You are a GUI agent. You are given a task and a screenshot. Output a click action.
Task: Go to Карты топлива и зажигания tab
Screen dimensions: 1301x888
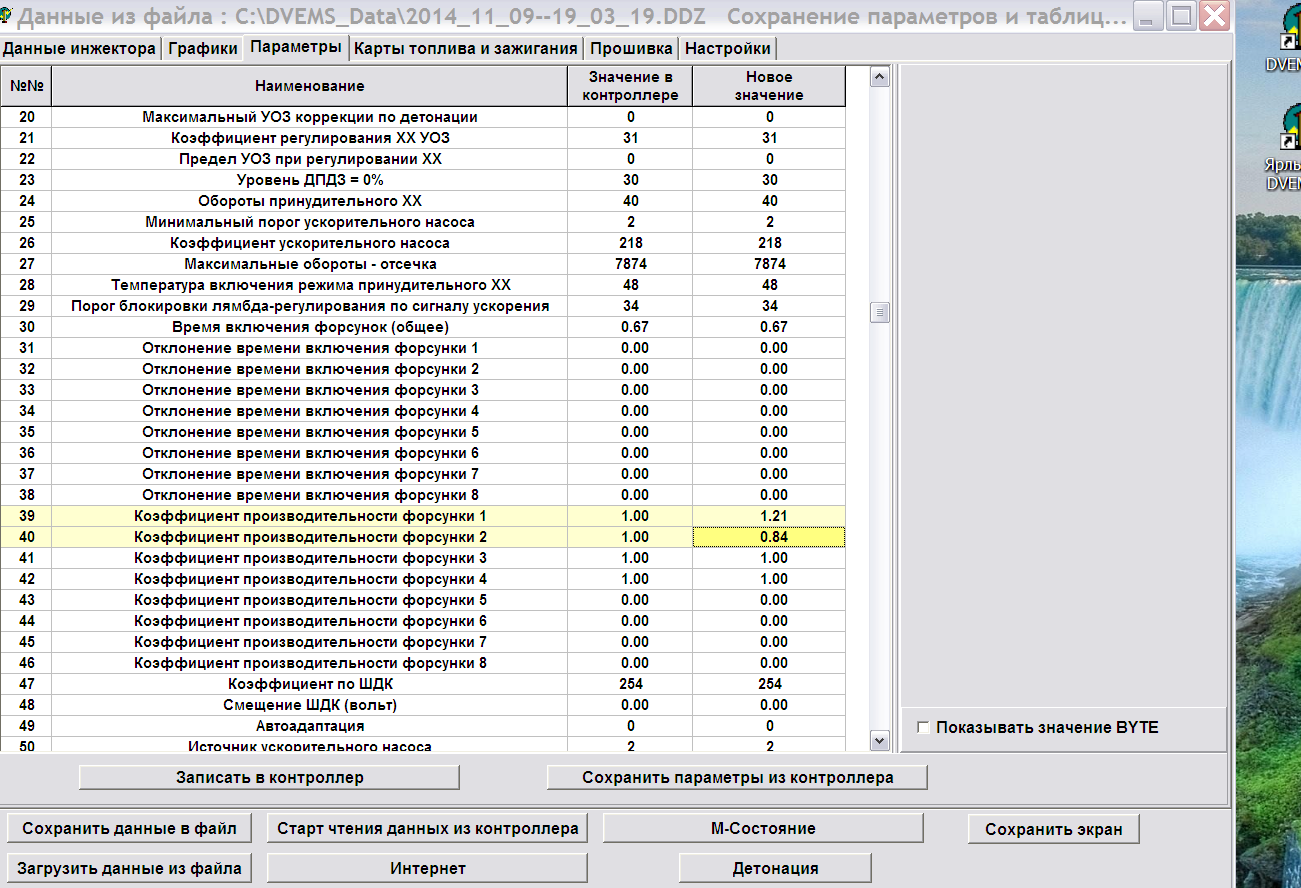tap(466, 48)
